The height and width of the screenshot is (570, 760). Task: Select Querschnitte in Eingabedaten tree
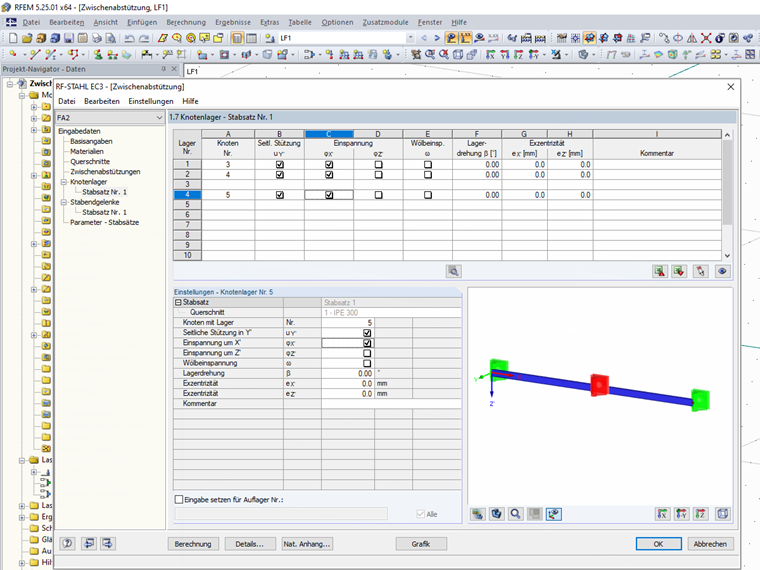pos(90,161)
